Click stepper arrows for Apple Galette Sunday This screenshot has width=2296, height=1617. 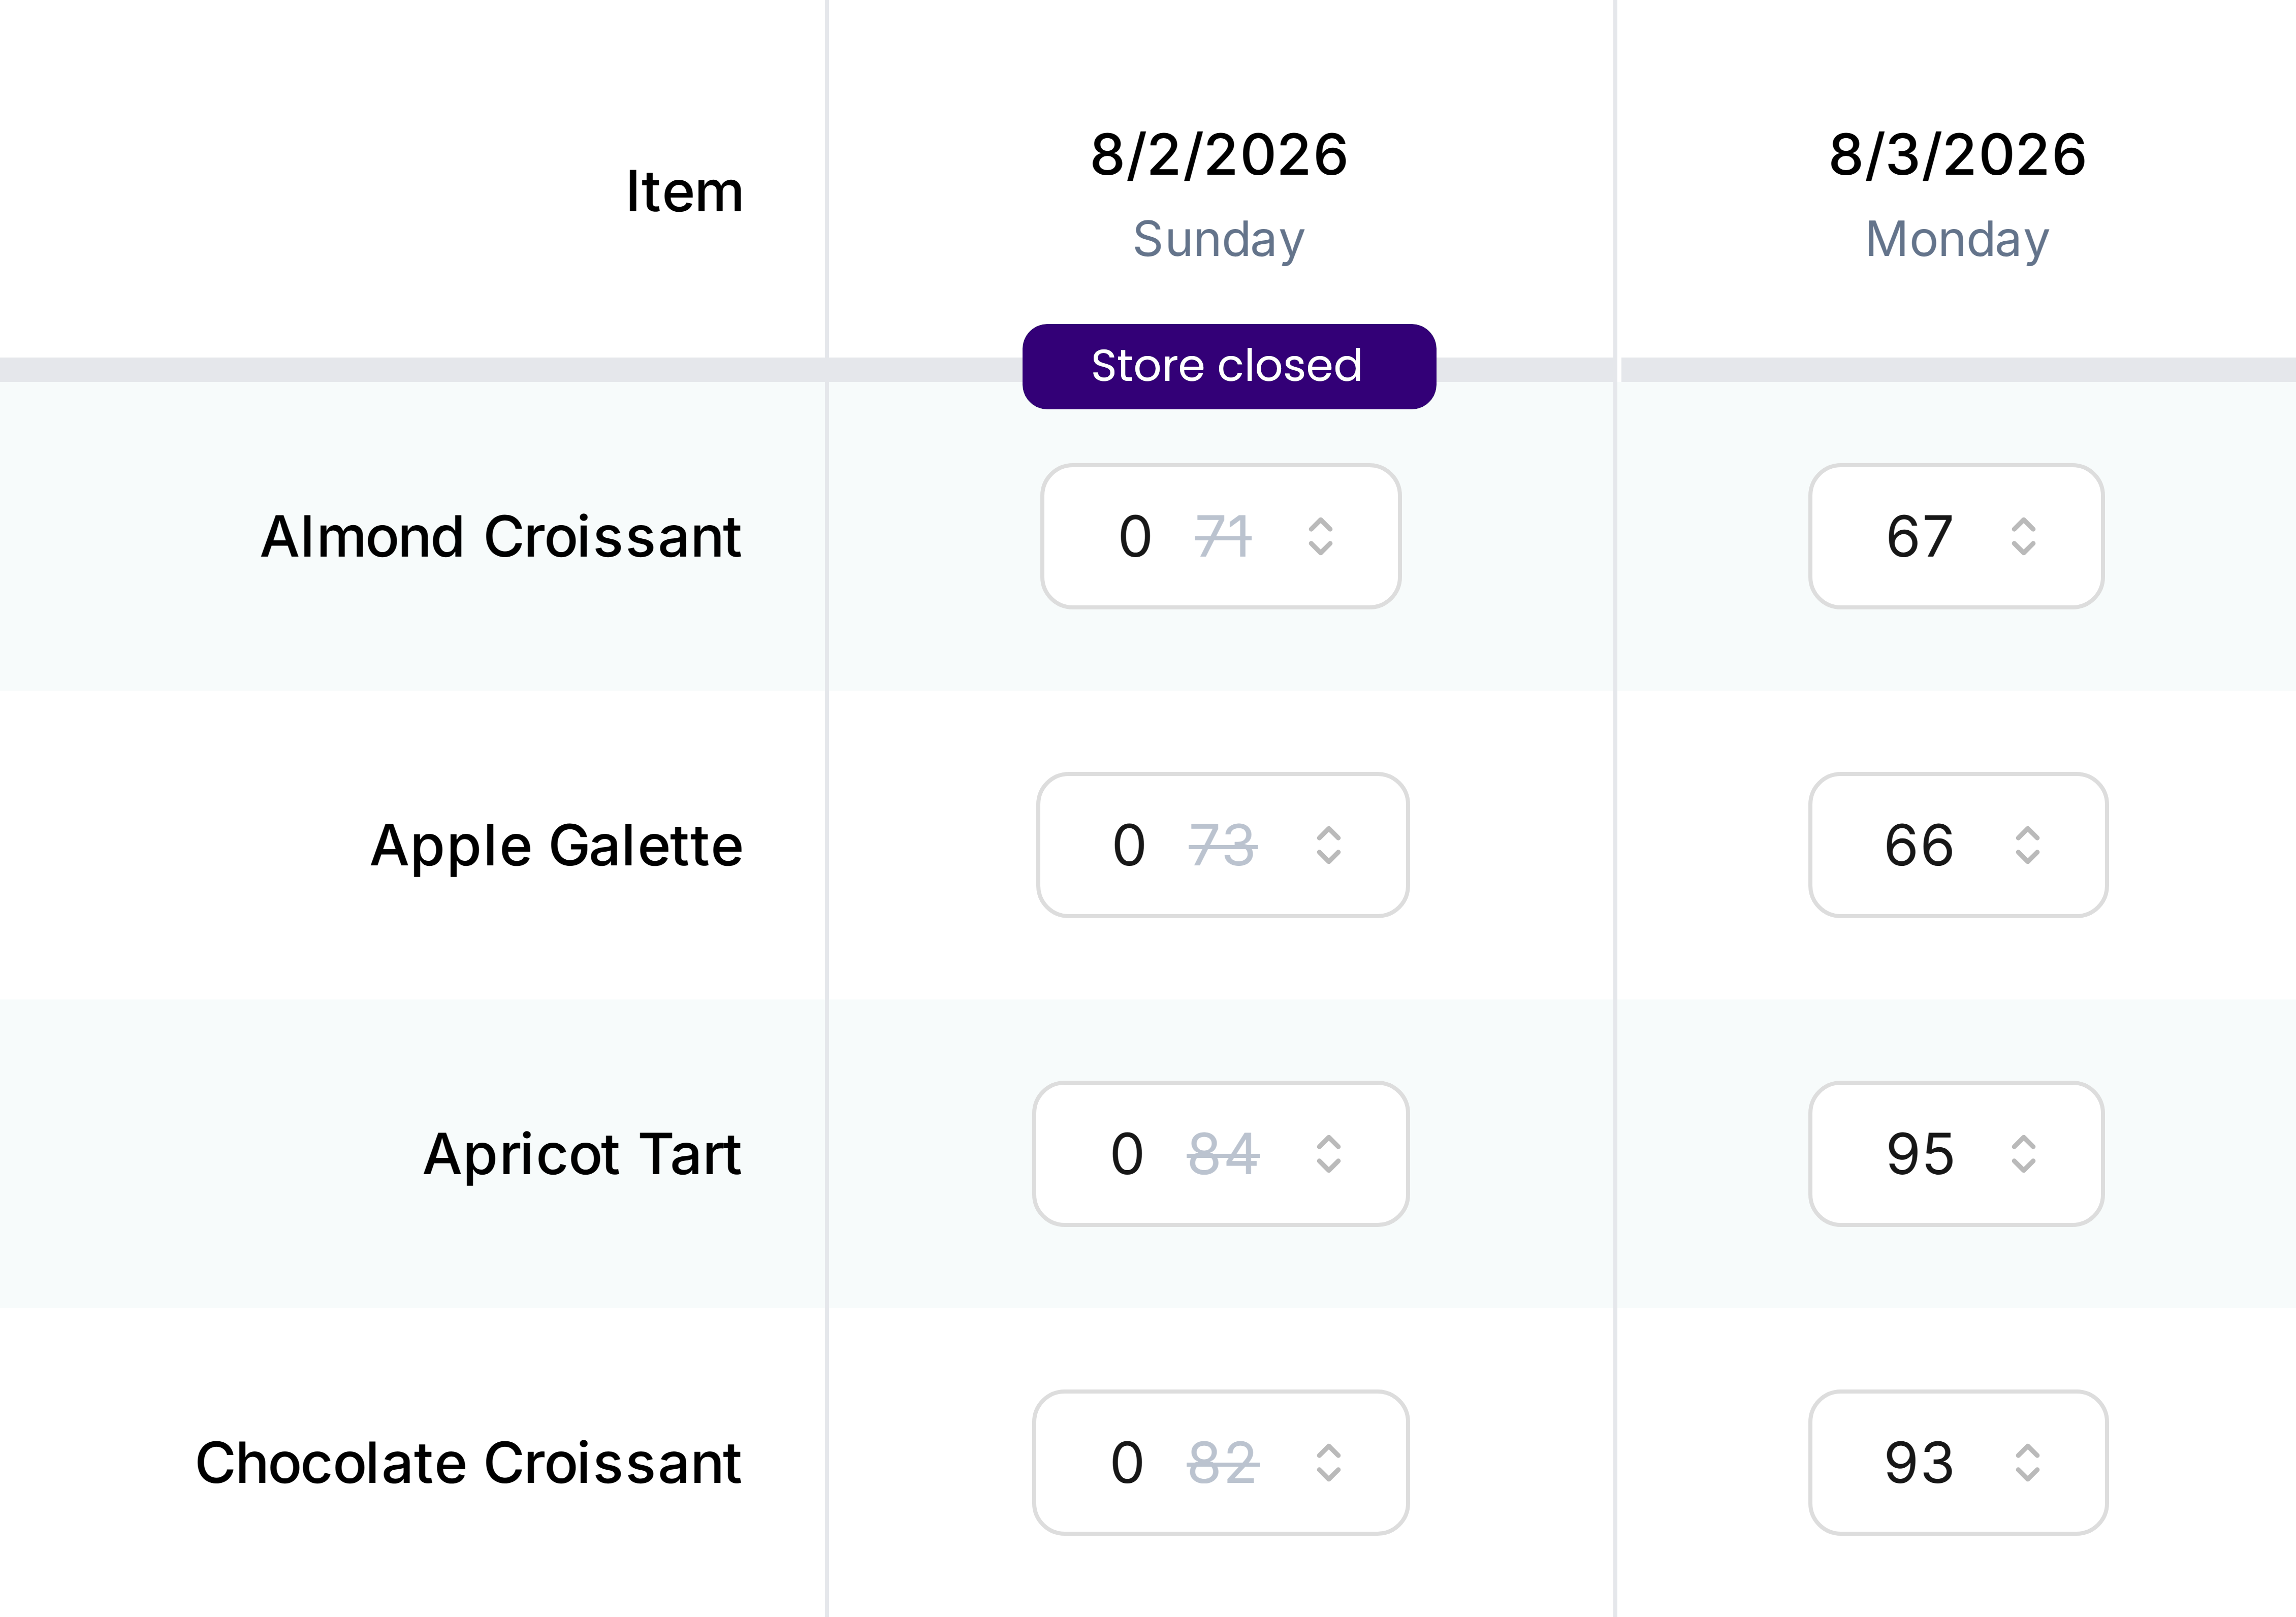click(x=1328, y=845)
